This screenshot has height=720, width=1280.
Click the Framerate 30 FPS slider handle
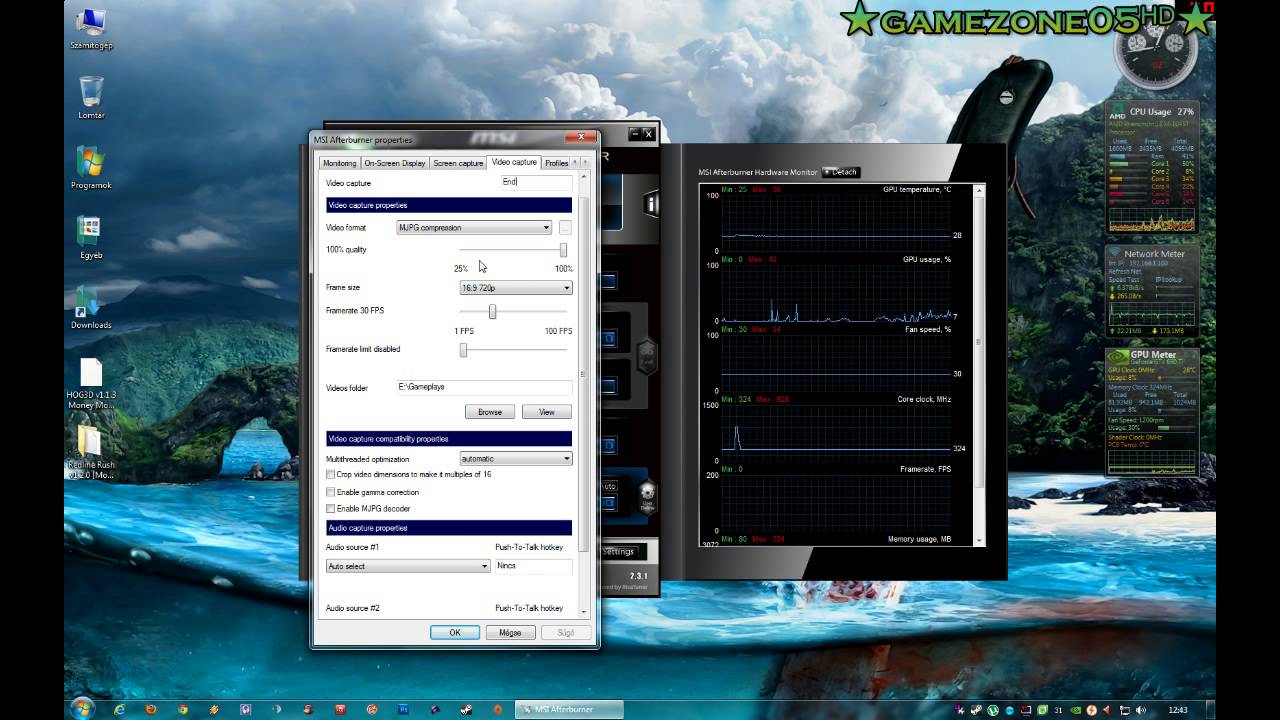click(492, 312)
